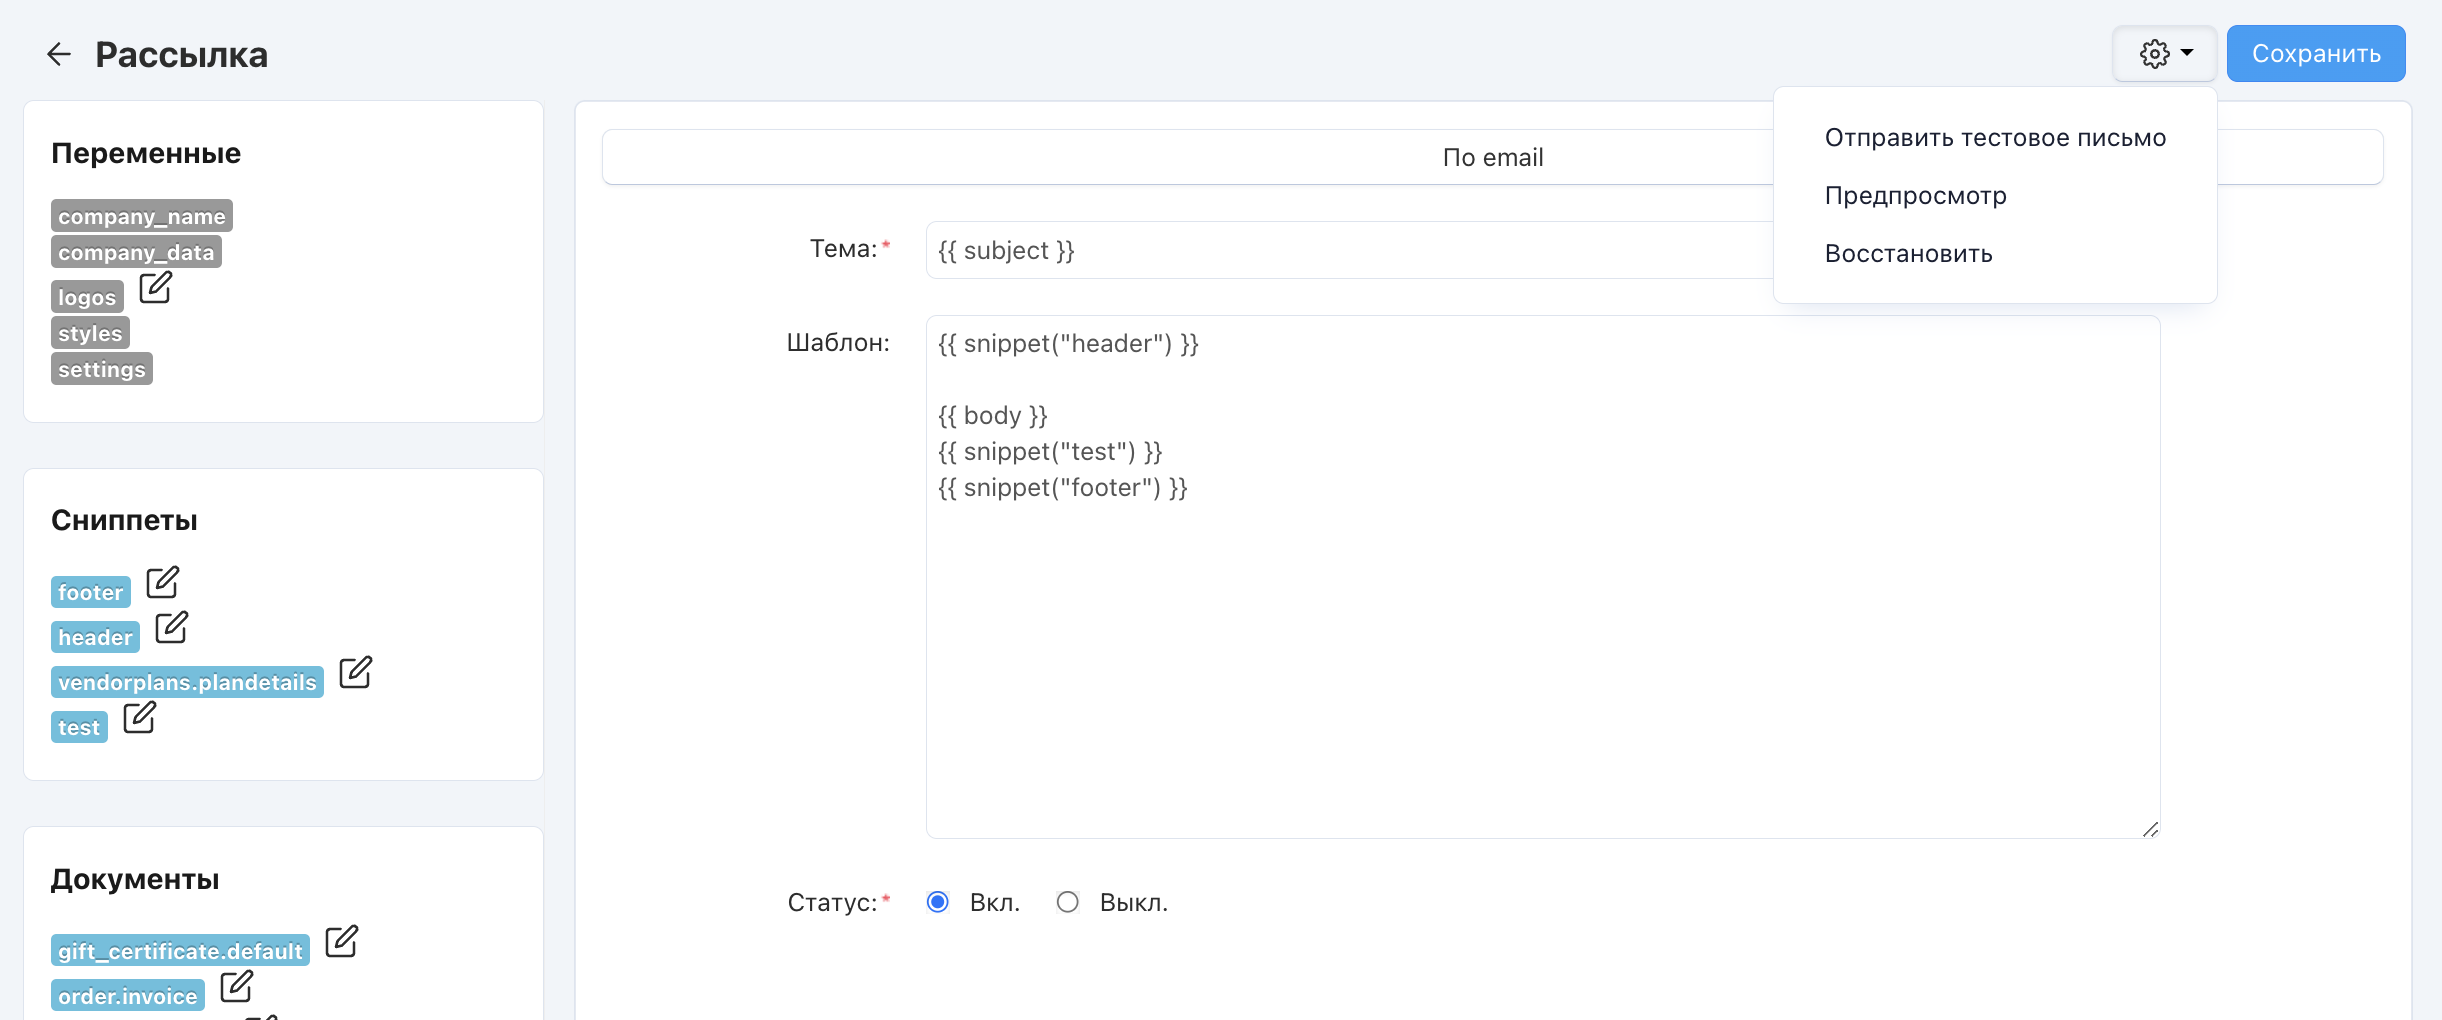Edit the vendorplans.plandetails snippet
The height and width of the screenshot is (1020, 2442).
(x=355, y=672)
